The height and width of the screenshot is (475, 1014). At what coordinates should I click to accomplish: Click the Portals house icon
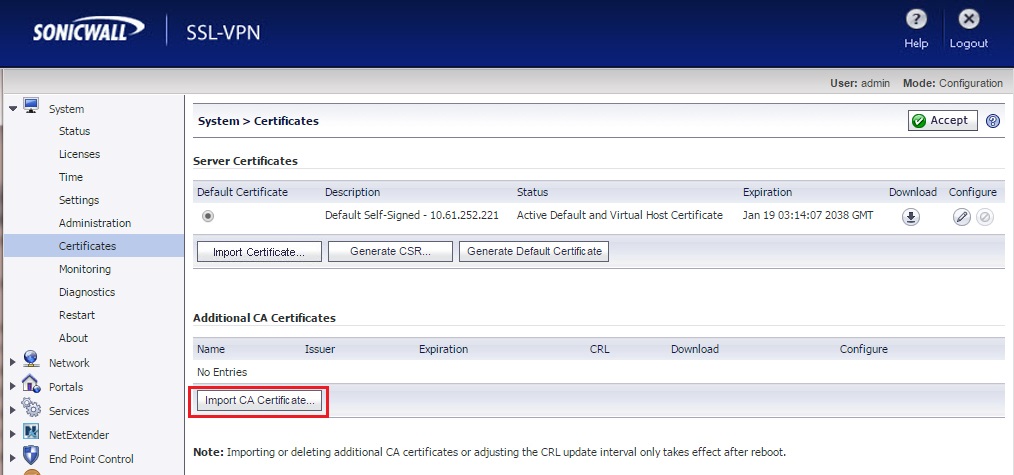pos(31,385)
